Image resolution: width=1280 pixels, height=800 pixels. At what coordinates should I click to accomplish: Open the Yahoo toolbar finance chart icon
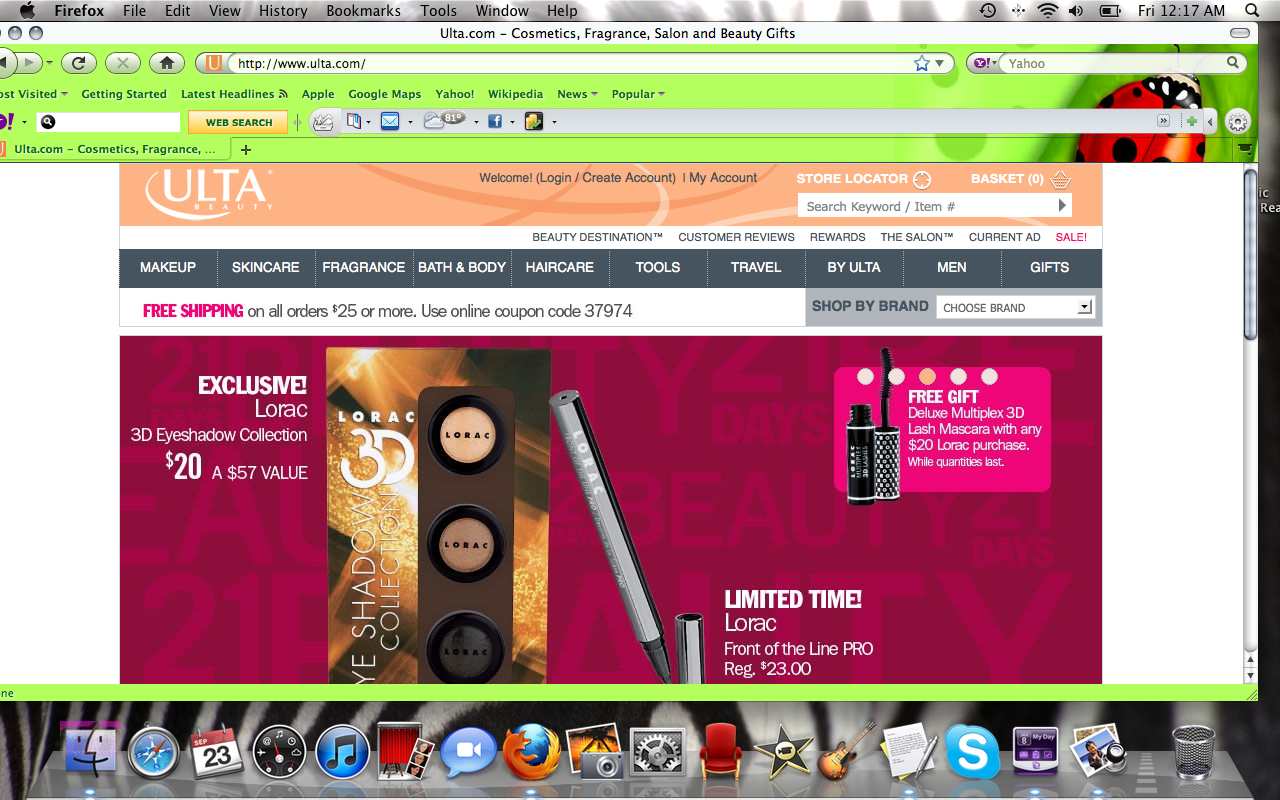533,121
